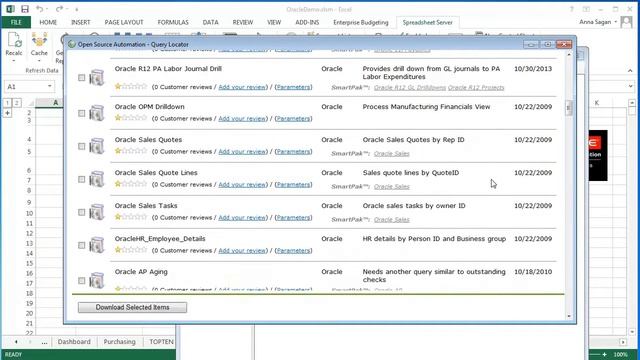Image resolution: width=640 pixels, height=360 pixels.
Task: Switch to the Purchasing sheet tab
Action: (x=119, y=342)
